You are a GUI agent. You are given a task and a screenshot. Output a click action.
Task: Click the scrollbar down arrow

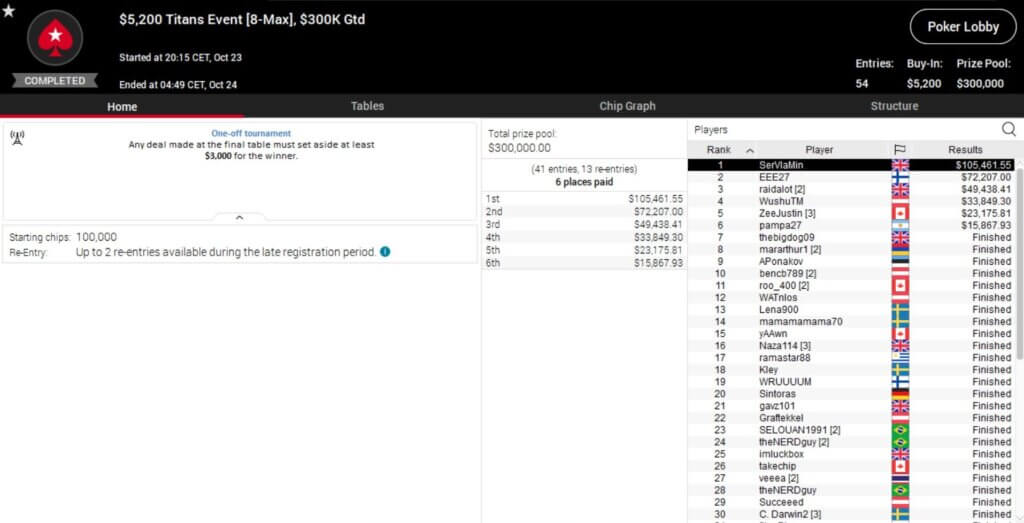click(x=1020, y=517)
